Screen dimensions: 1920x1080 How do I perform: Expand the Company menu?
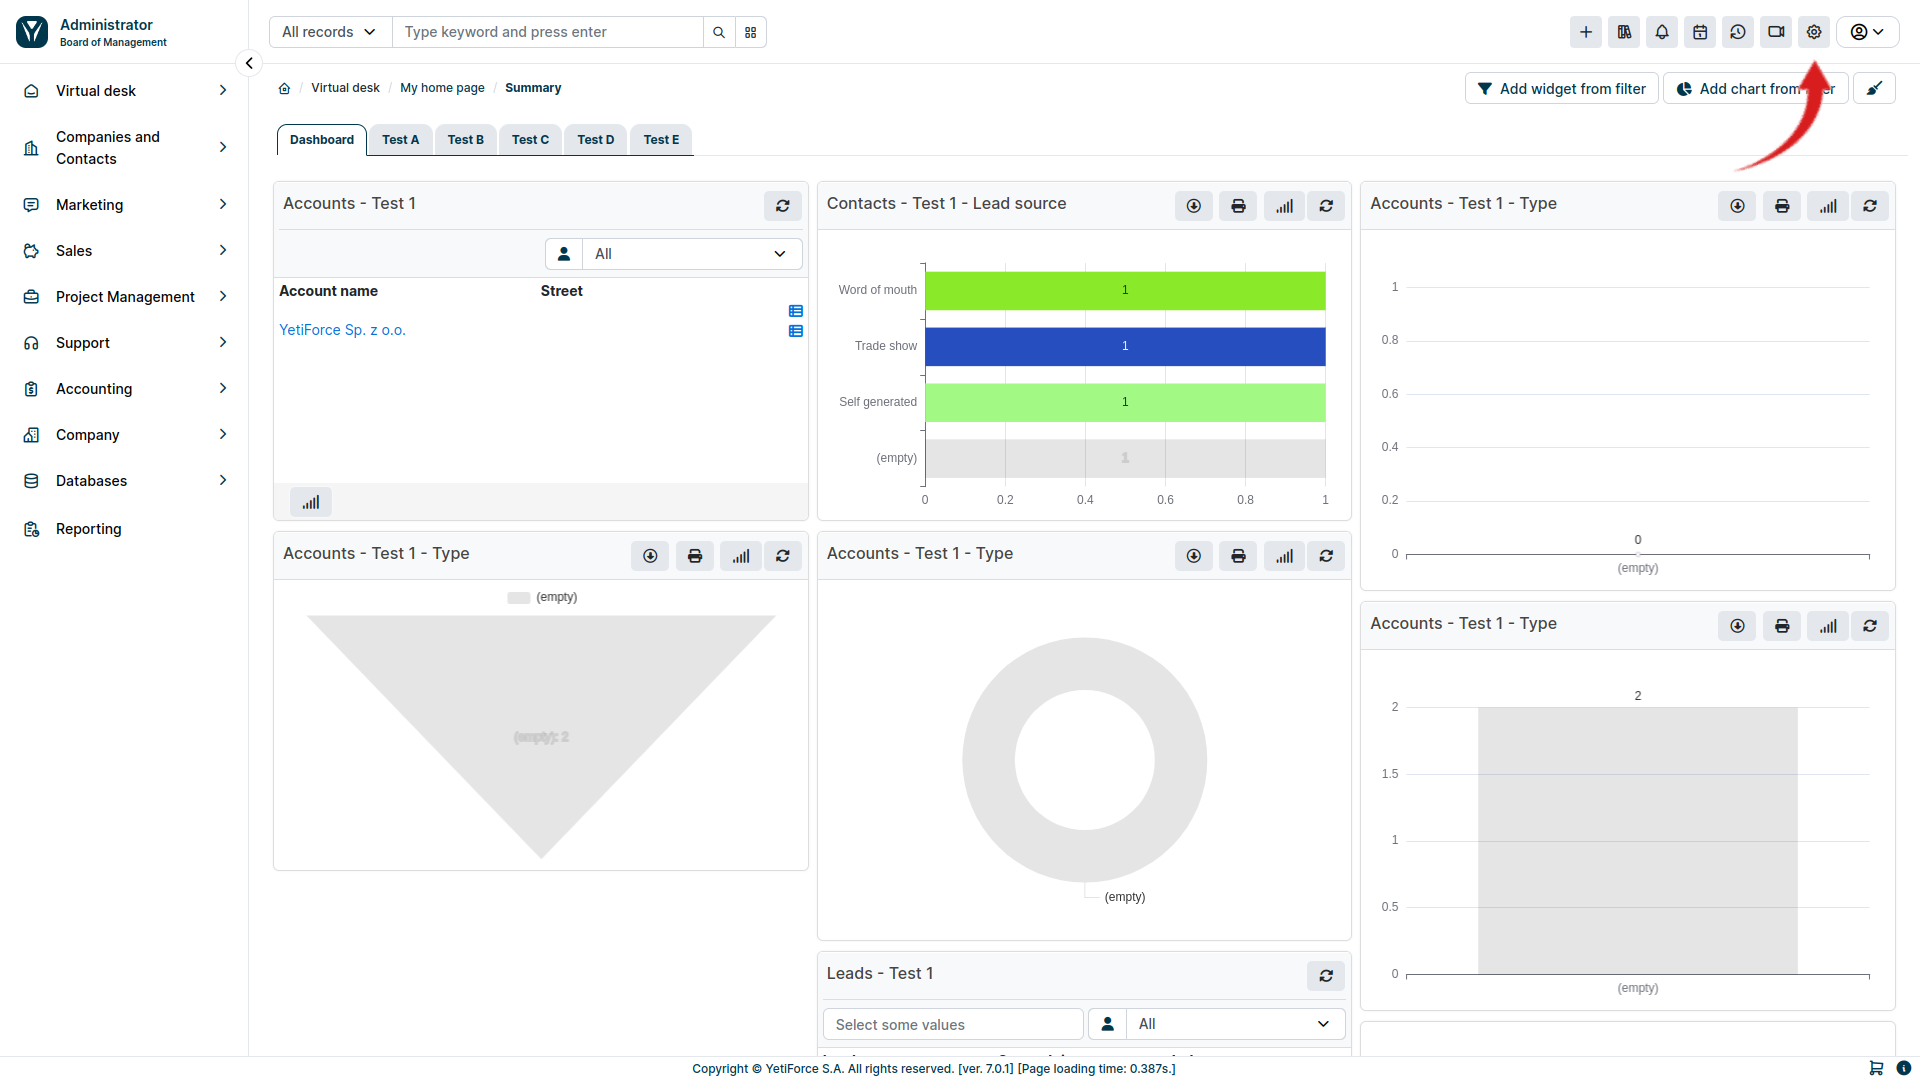(124, 435)
